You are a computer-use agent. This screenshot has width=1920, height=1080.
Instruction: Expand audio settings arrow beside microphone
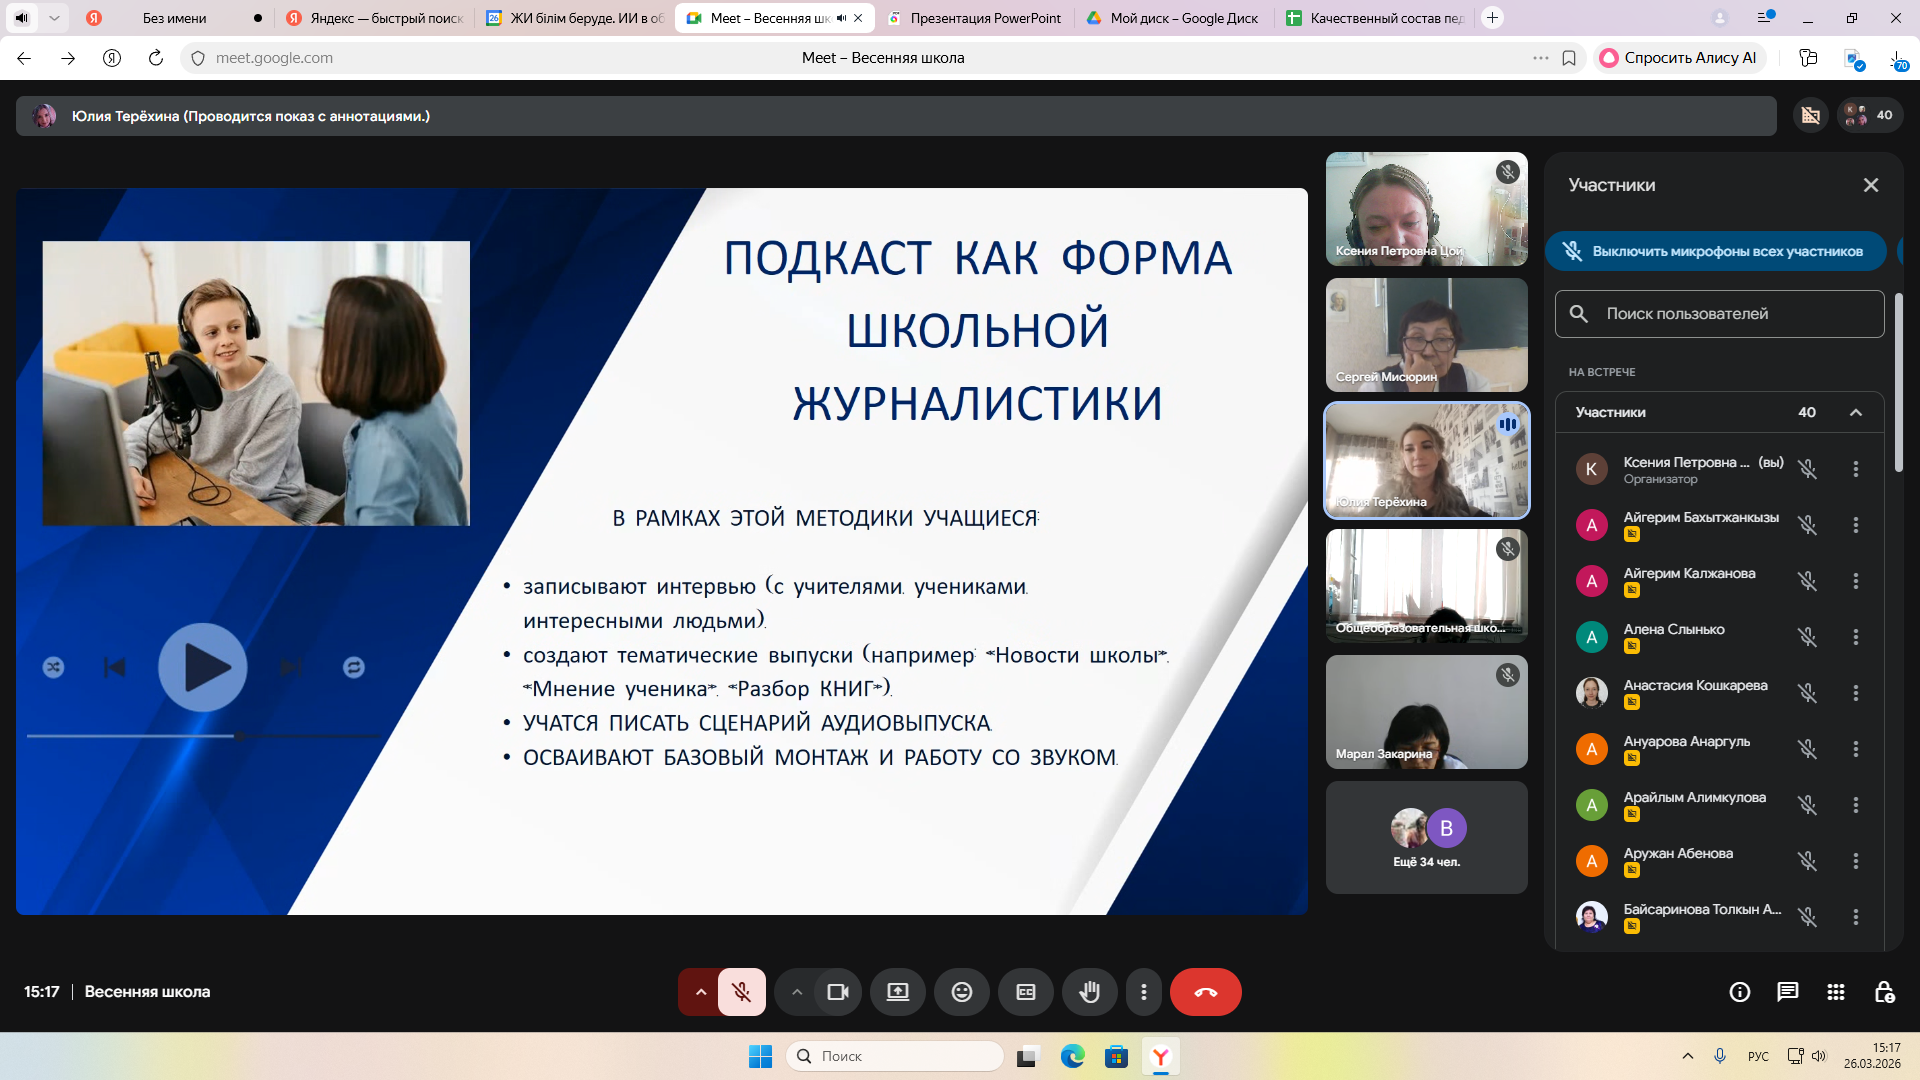coord(700,992)
